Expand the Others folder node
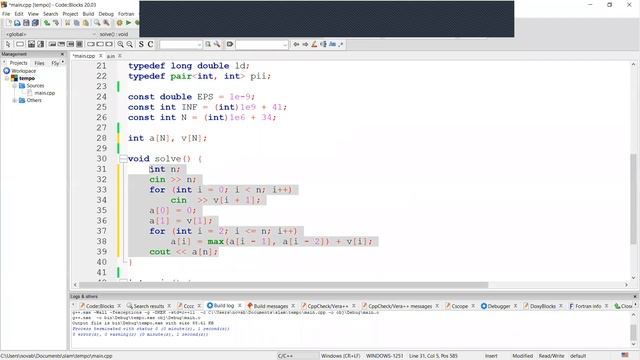 pyautogui.click(x=14, y=100)
